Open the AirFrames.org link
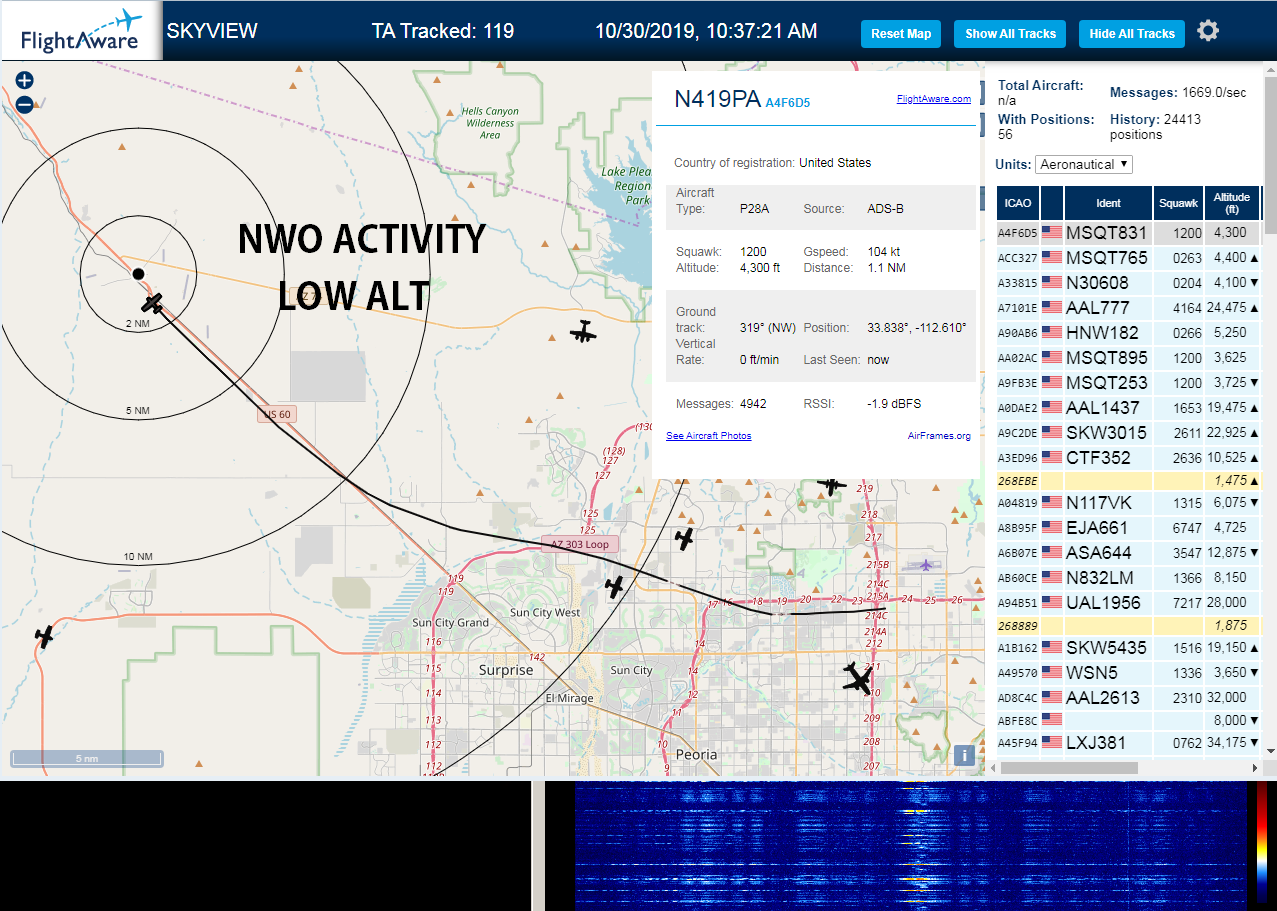The image size is (1277, 911). (939, 436)
